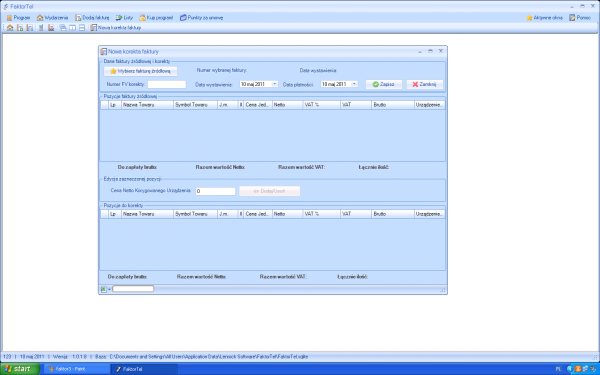The height and width of the screenshot is (375, 600).
Task: Click Brutto header in correction positions table
Action: click(393, 214)
